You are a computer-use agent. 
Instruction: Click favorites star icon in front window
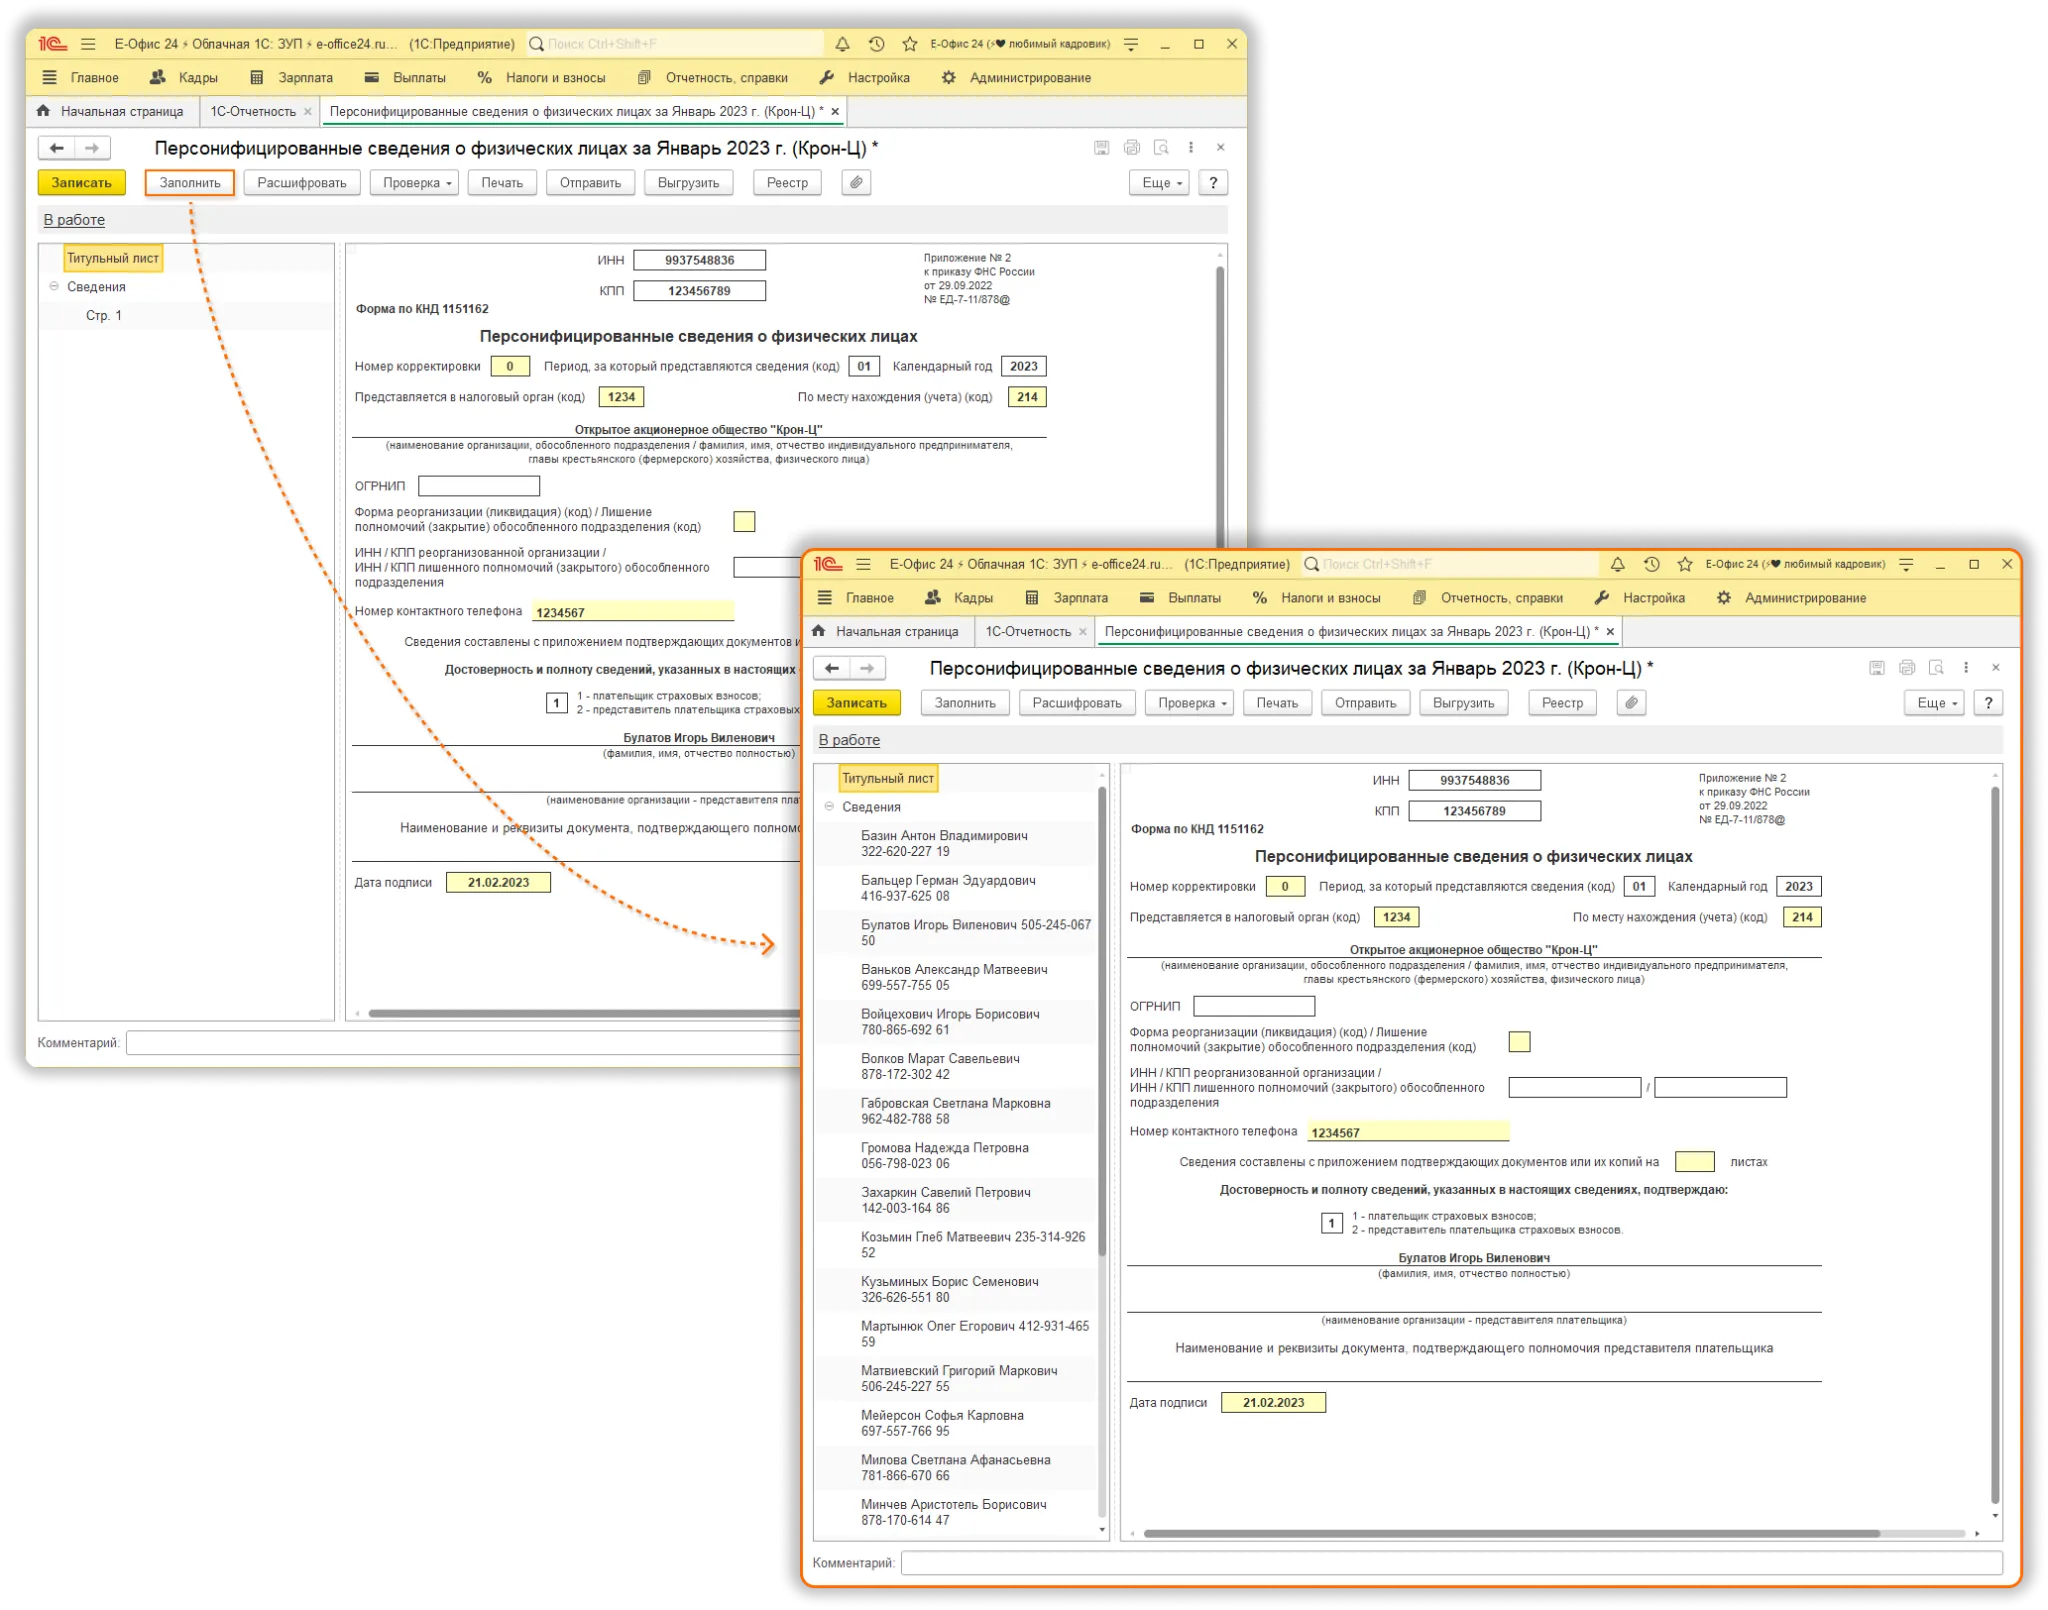click(x=1685, y=565)
